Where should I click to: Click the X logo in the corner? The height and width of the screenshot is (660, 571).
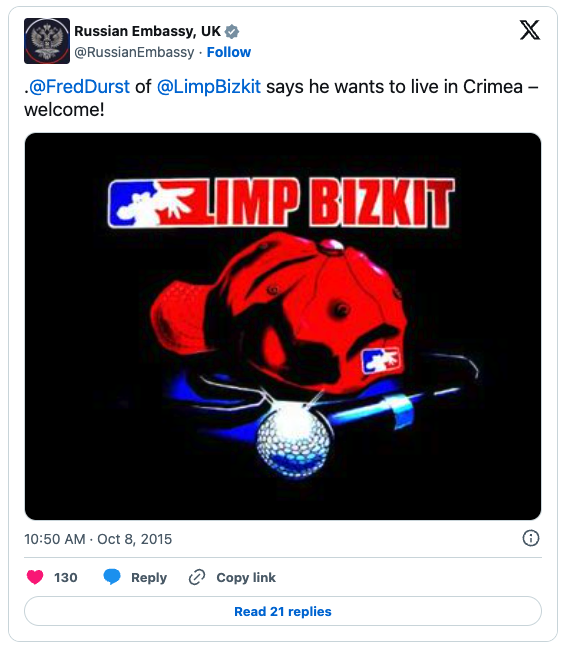[x=529, y=30]
